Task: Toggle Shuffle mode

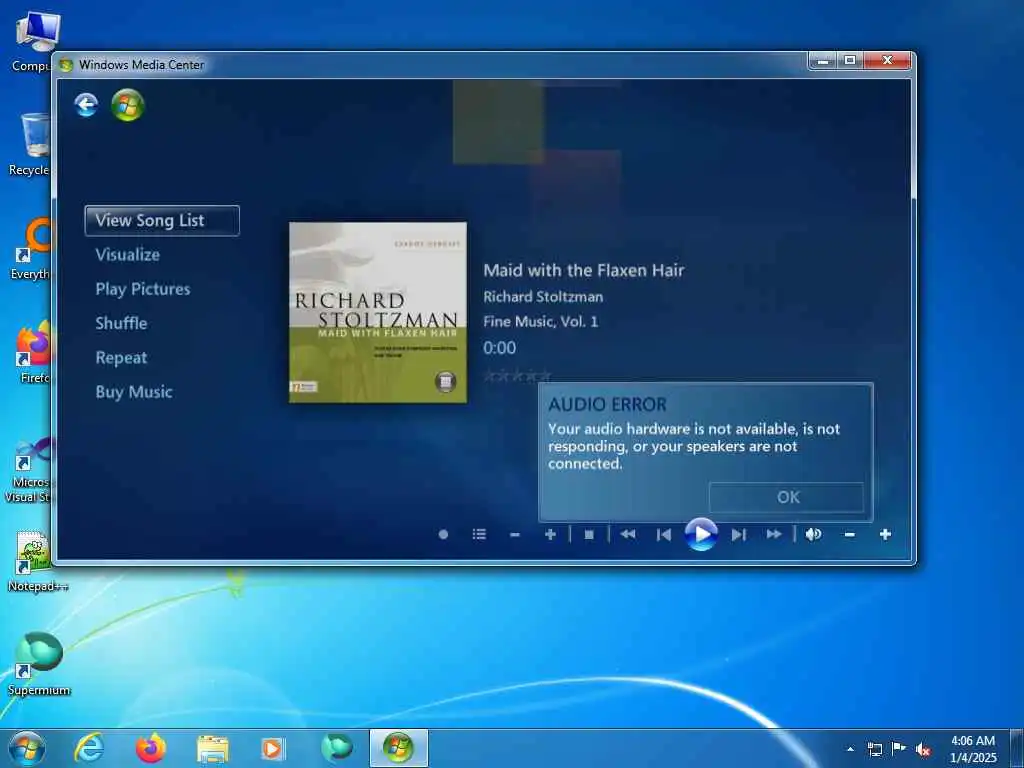Action: point(121,323)
